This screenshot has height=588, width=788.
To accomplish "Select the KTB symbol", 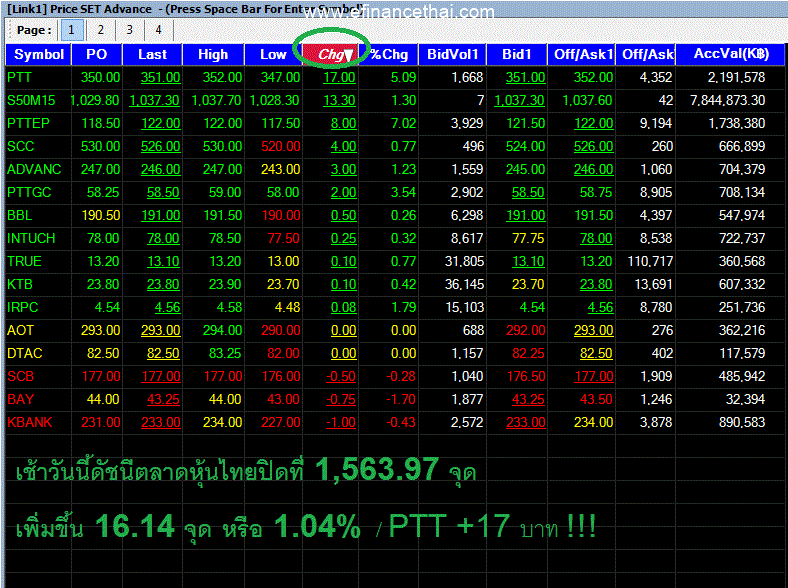I will tap(20, 285).
